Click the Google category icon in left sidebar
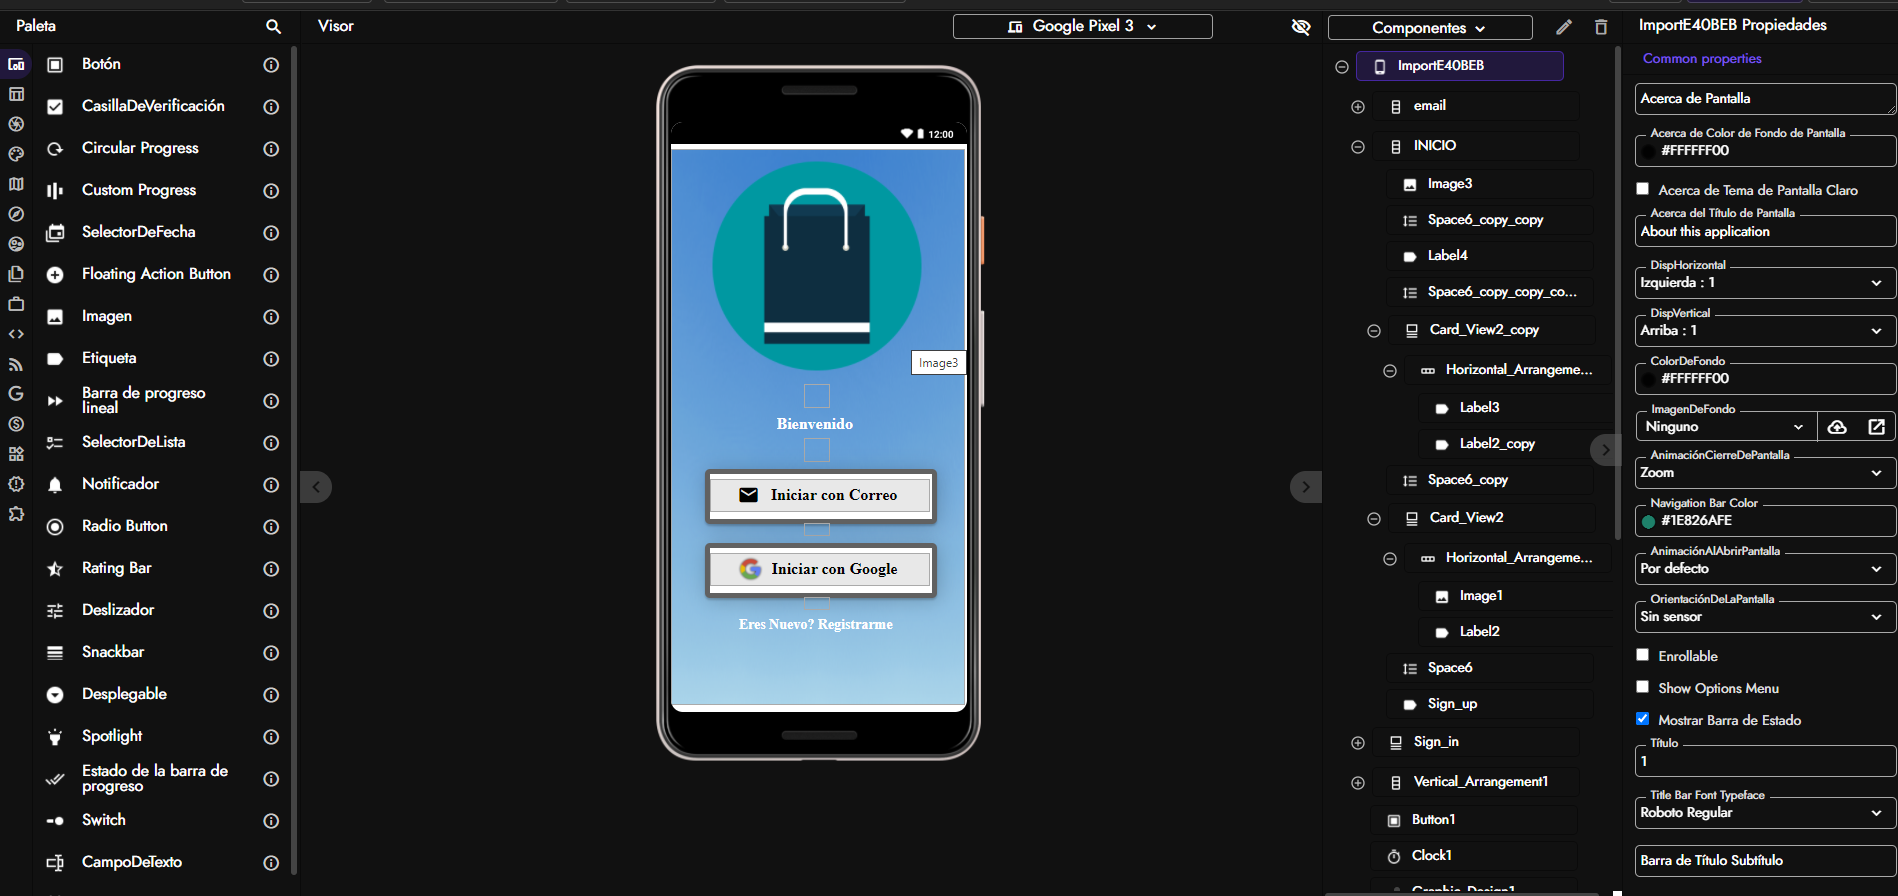This screenshot has width=1898, height=896. coord(16,394)
